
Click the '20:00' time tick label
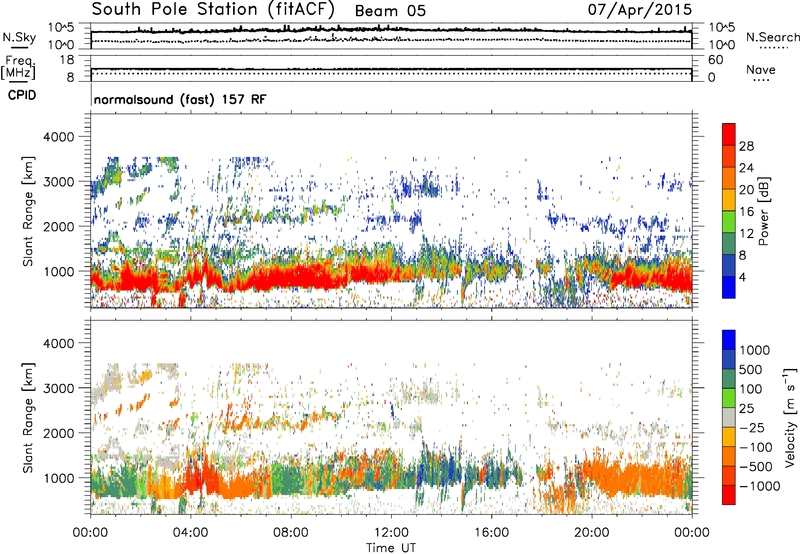pyautogui.click(x=591, y=533)
